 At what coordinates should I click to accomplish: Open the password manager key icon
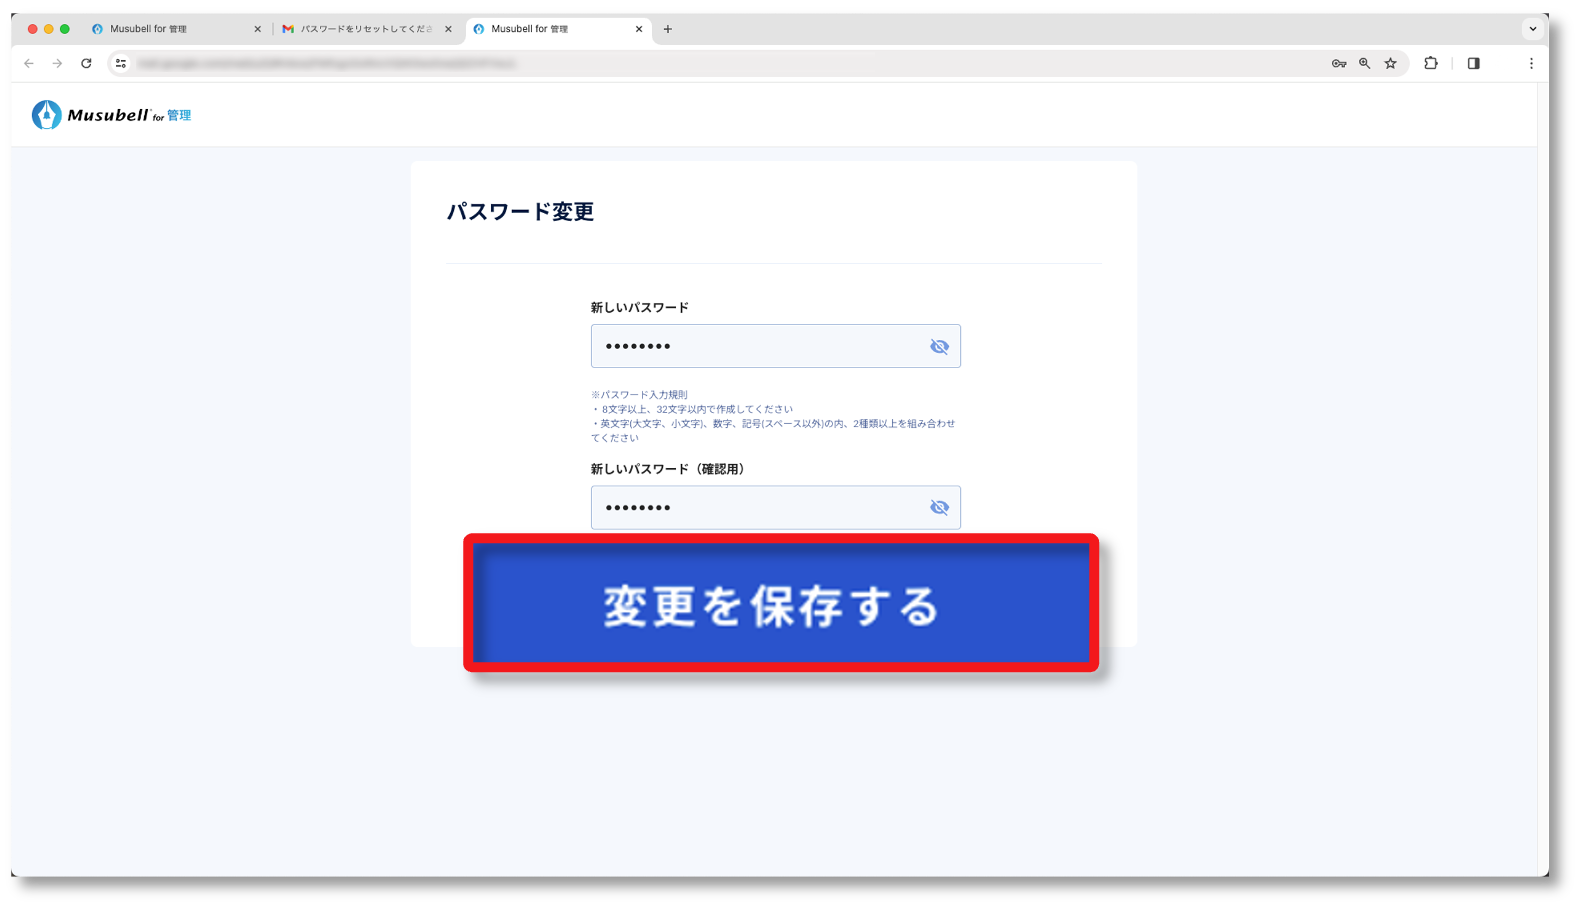[1338, 63]
